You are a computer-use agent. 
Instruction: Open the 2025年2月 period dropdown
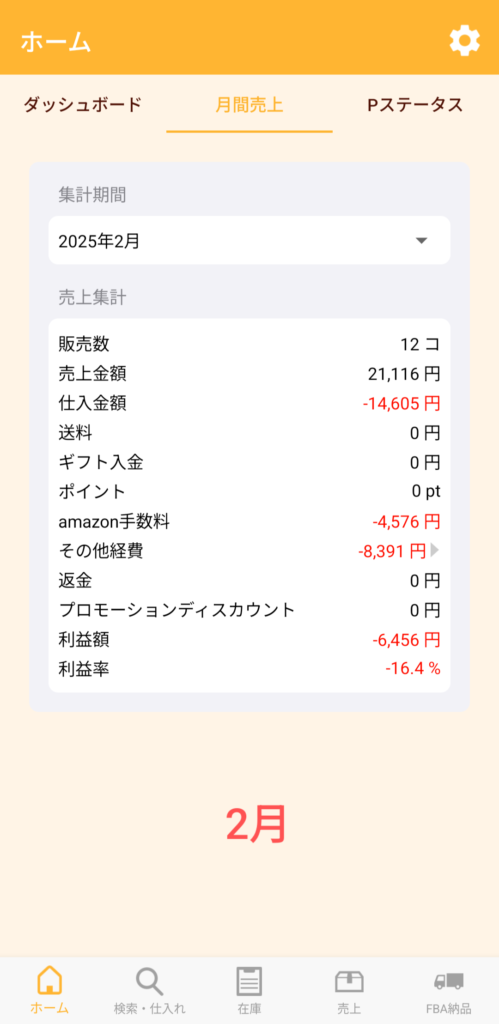[249, 240]
